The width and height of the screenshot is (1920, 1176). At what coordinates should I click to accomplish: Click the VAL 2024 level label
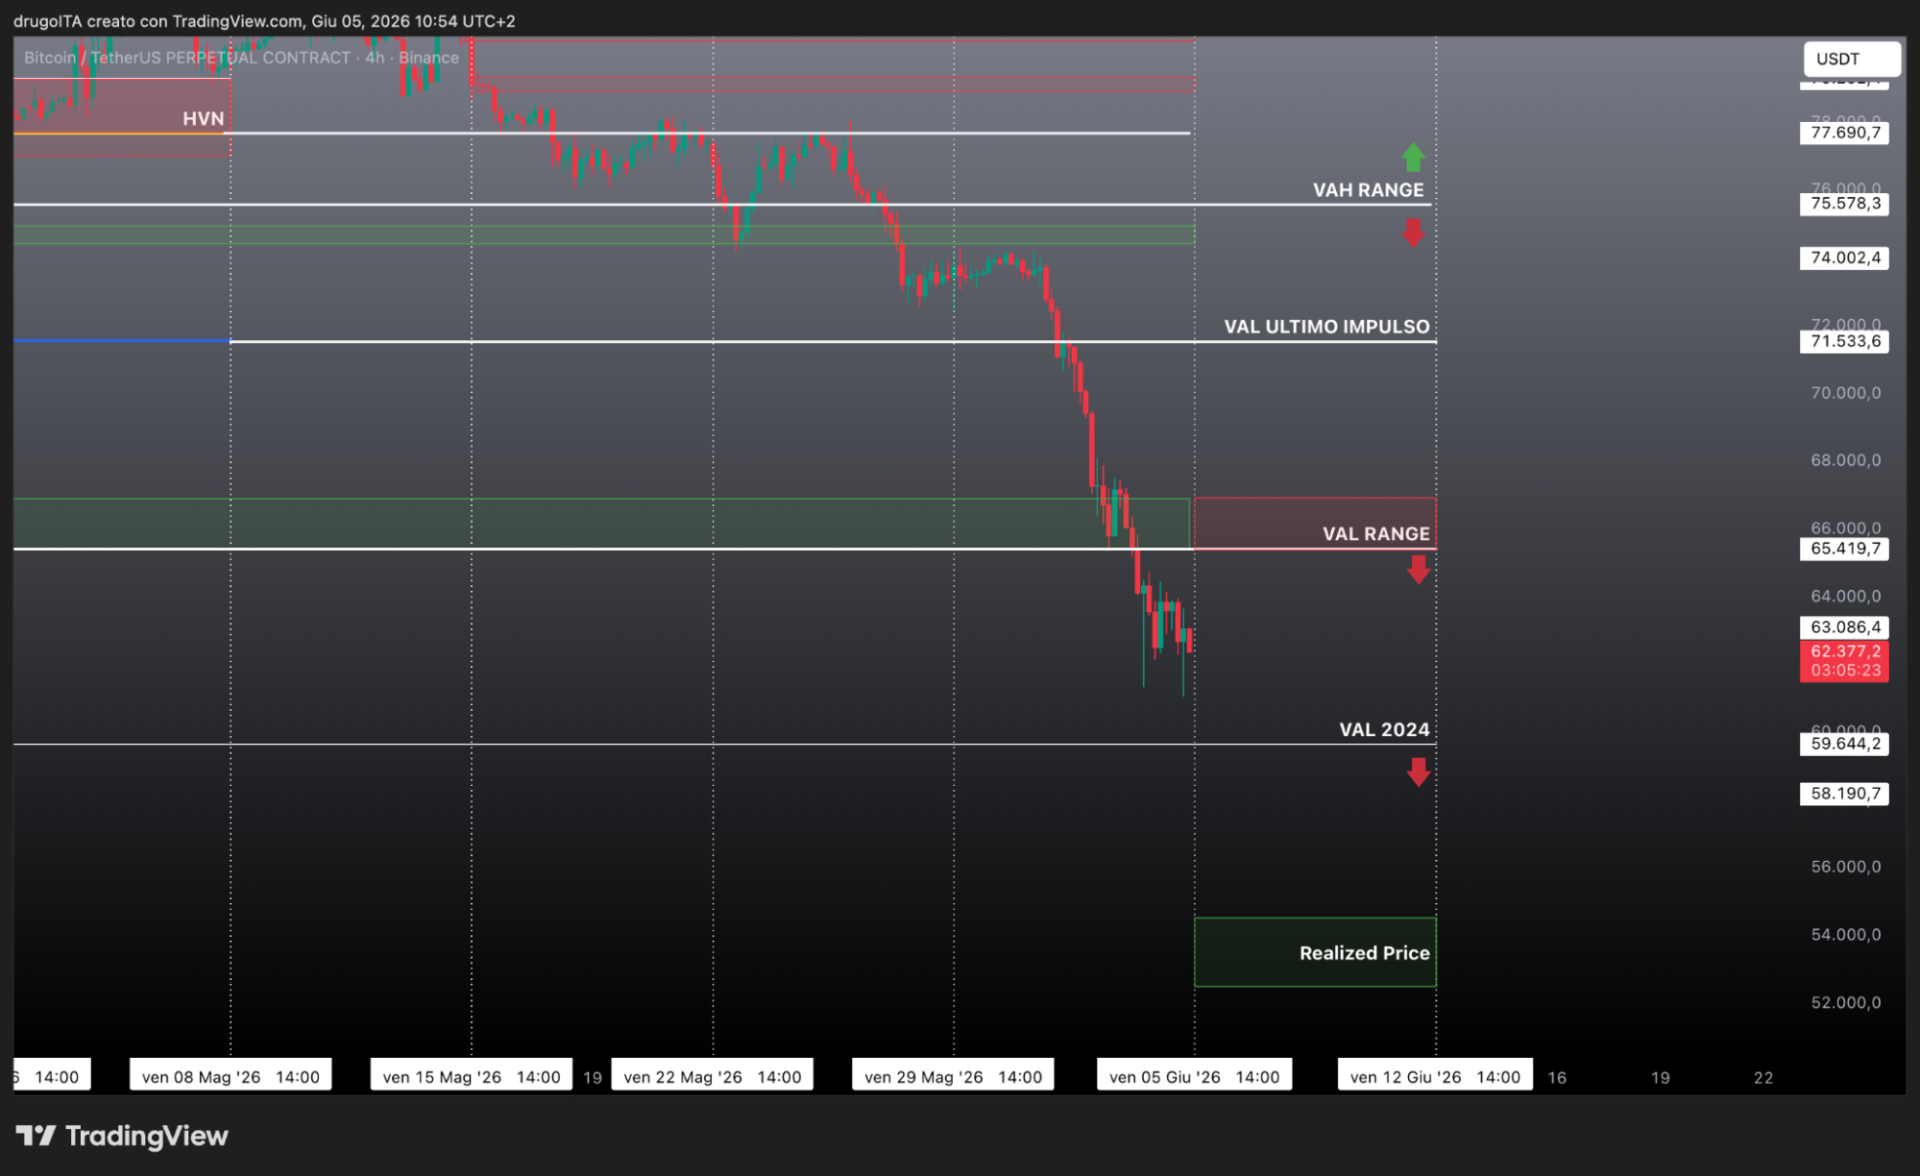[1384, 730]
